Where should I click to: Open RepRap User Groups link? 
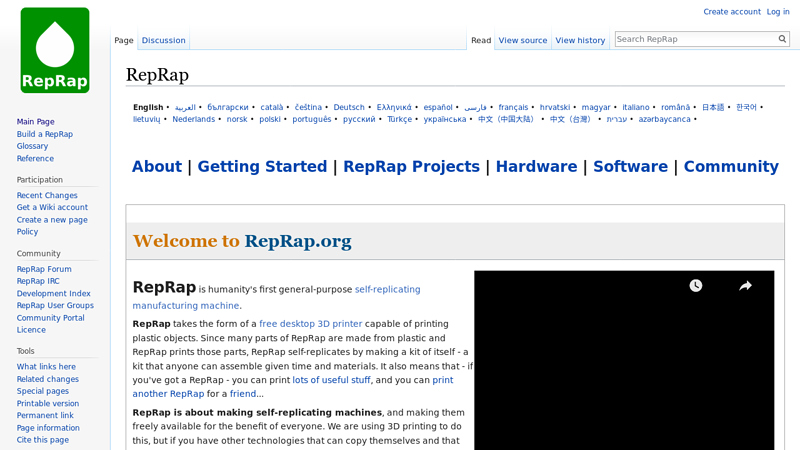tap(55, 305)
